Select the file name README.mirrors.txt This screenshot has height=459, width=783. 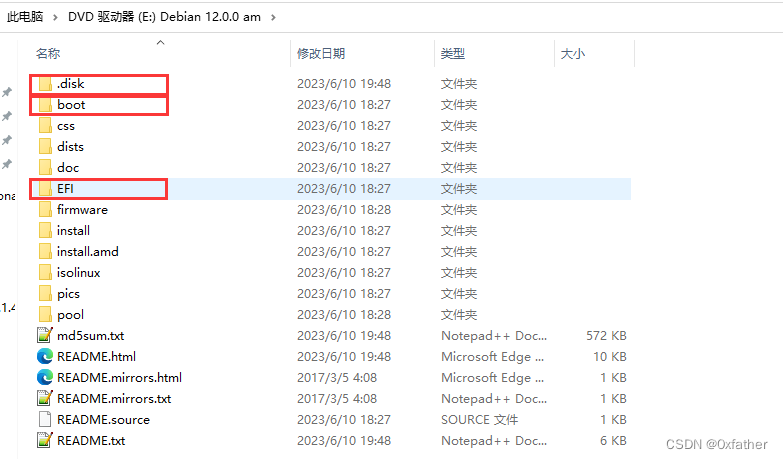(x=114, y=399)
